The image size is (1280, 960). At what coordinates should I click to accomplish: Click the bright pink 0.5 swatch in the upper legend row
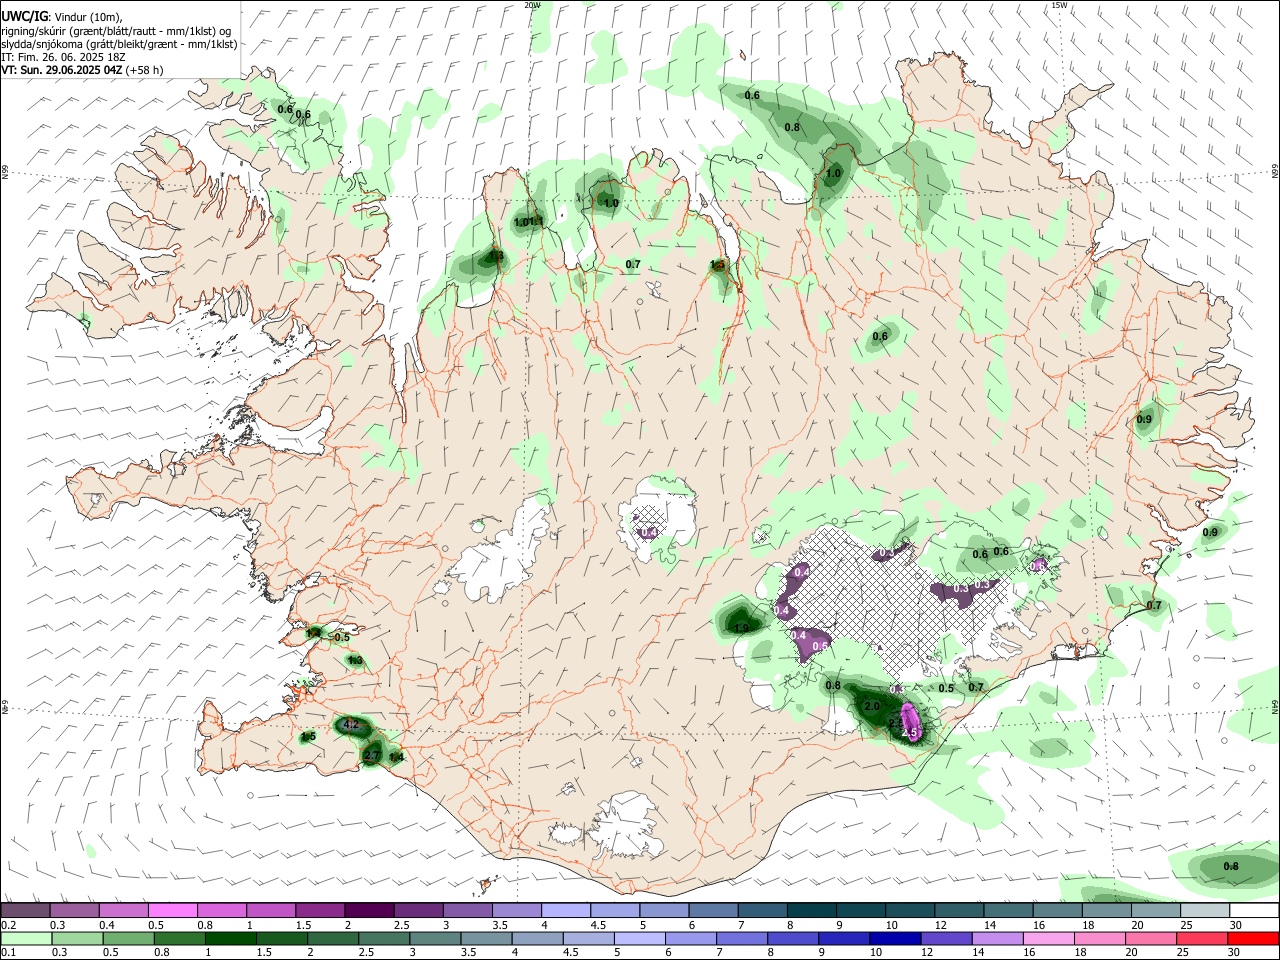pyautogui.click(x=172, y=910)
